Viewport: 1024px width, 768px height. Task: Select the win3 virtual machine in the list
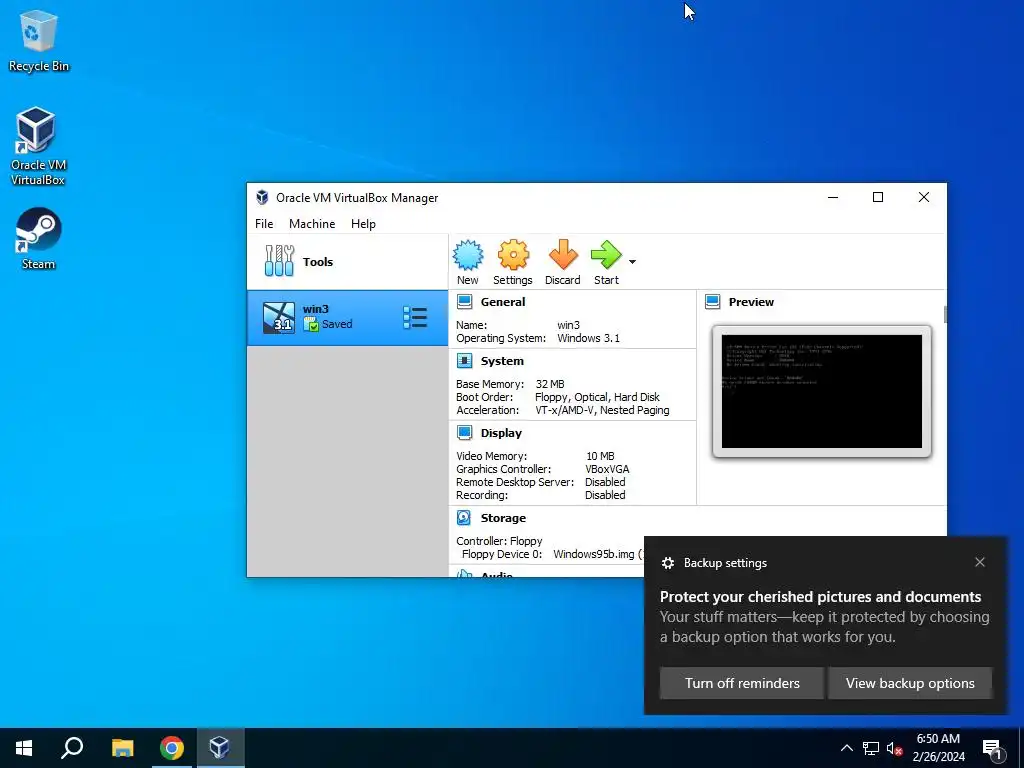tap(347, 318)
